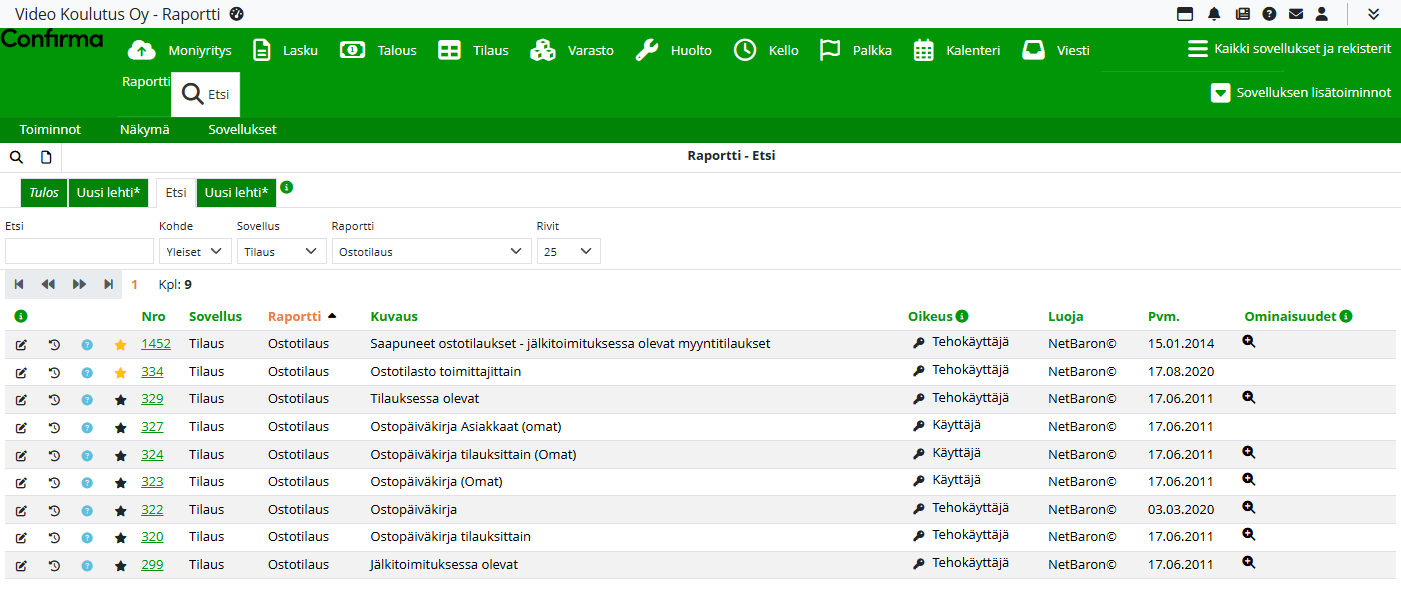Image resolution: width=1401 pixels, height=606 pixels.
Task: Click edit icon for report 1452
Action: [21, 344]
